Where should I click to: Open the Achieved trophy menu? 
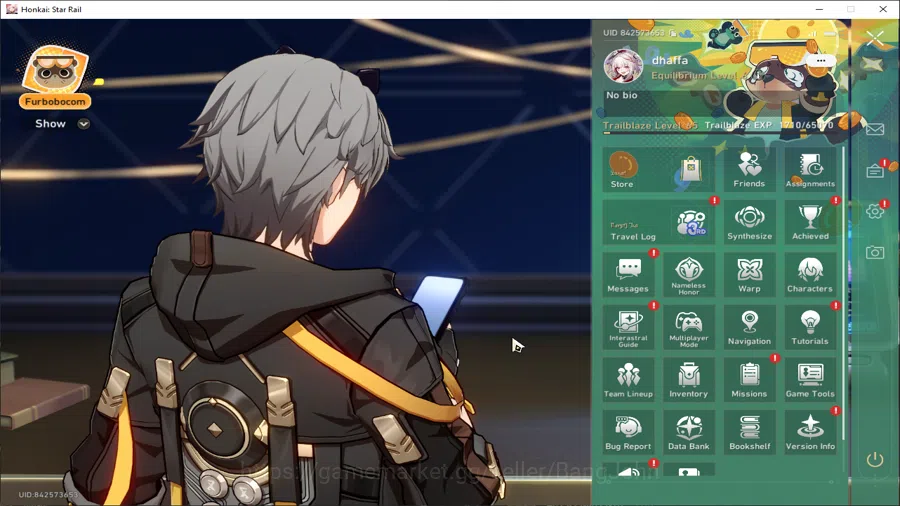click(810, 222)
